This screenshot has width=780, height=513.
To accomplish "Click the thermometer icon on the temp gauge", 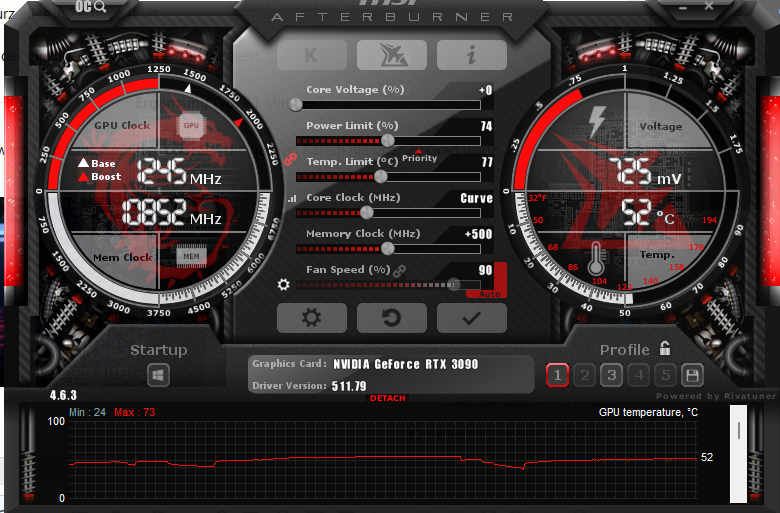I will pyautogui.click(x=596, y=258).
